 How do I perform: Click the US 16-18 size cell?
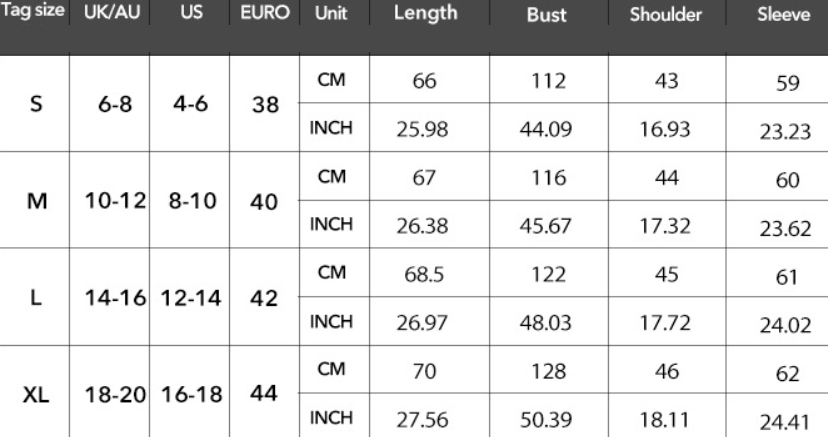(191, 394)
